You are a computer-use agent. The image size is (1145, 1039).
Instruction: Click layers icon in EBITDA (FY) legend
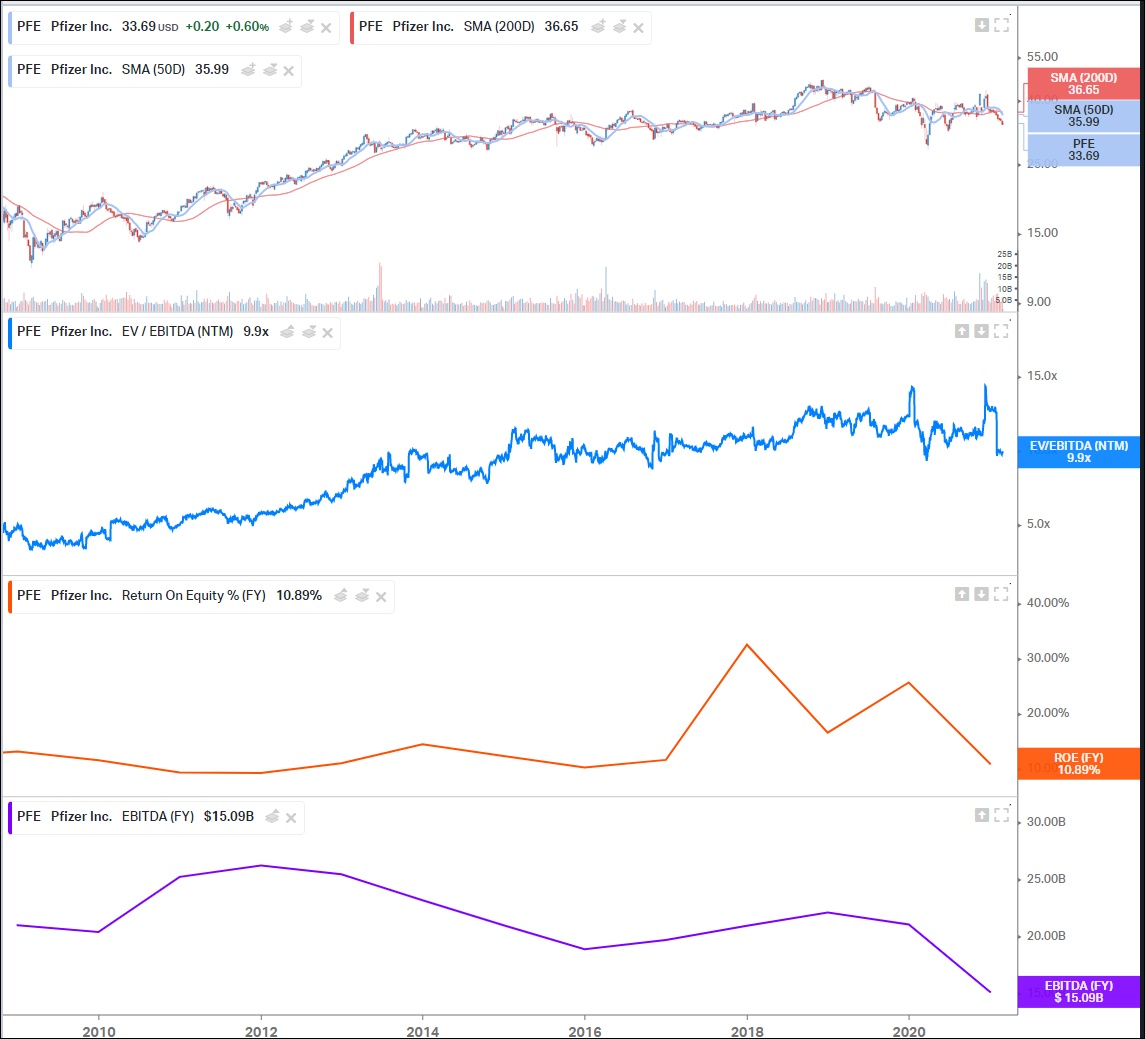(x=272, y=816)
